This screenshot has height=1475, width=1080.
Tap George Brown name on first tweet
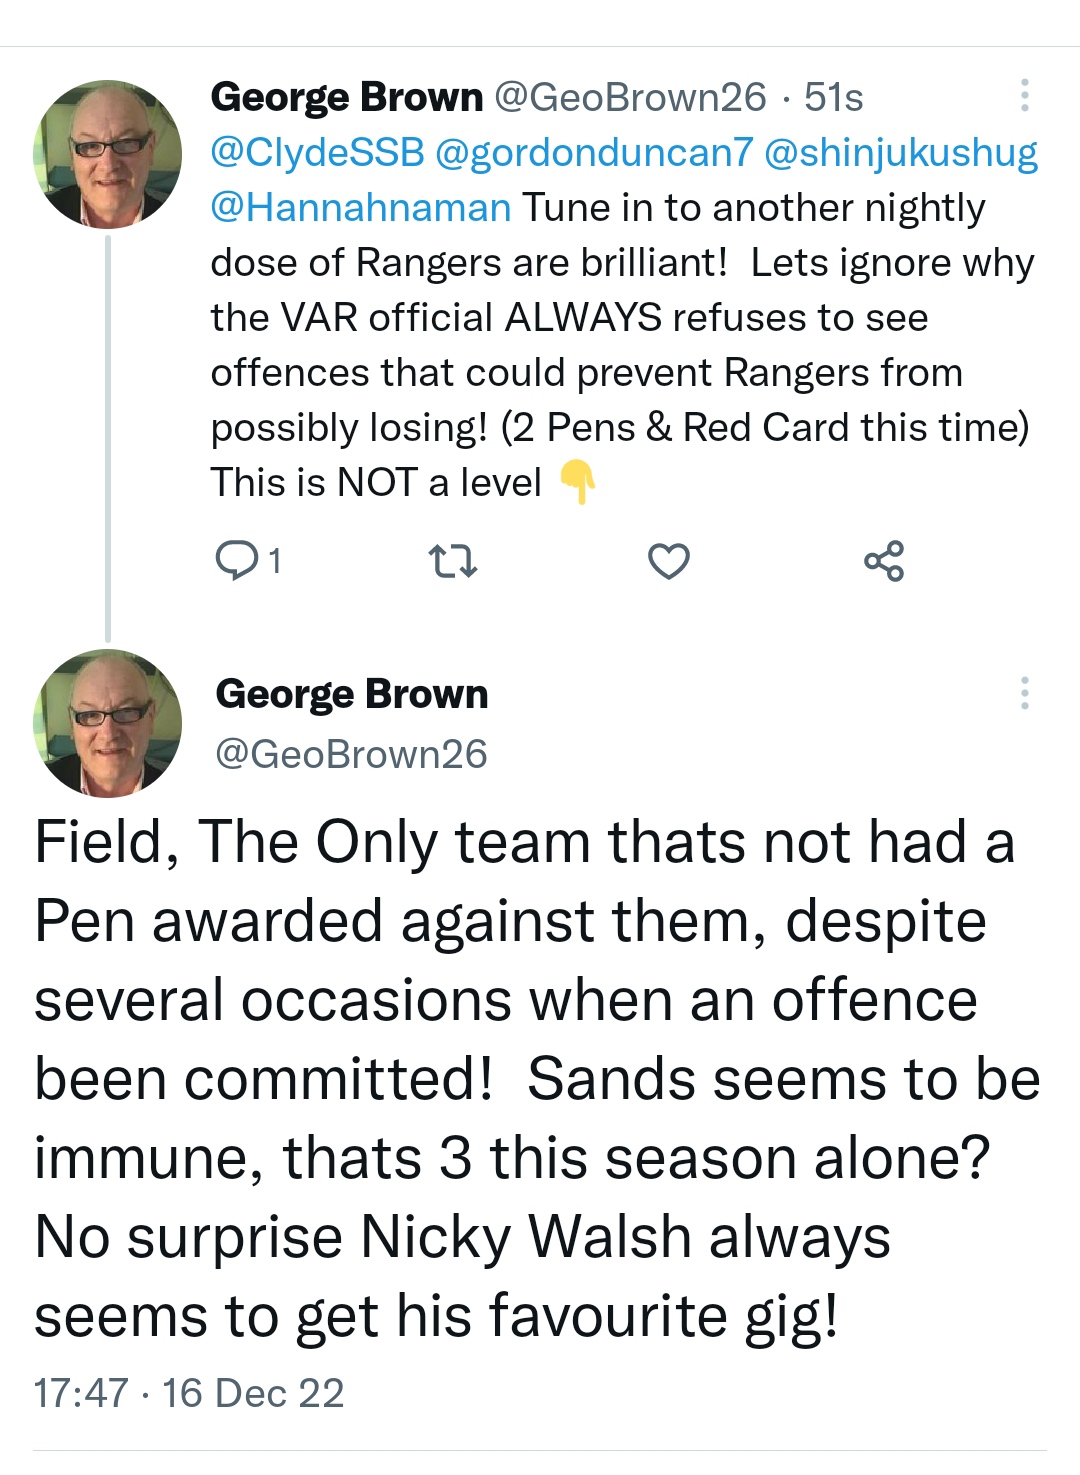pos(347,97)
